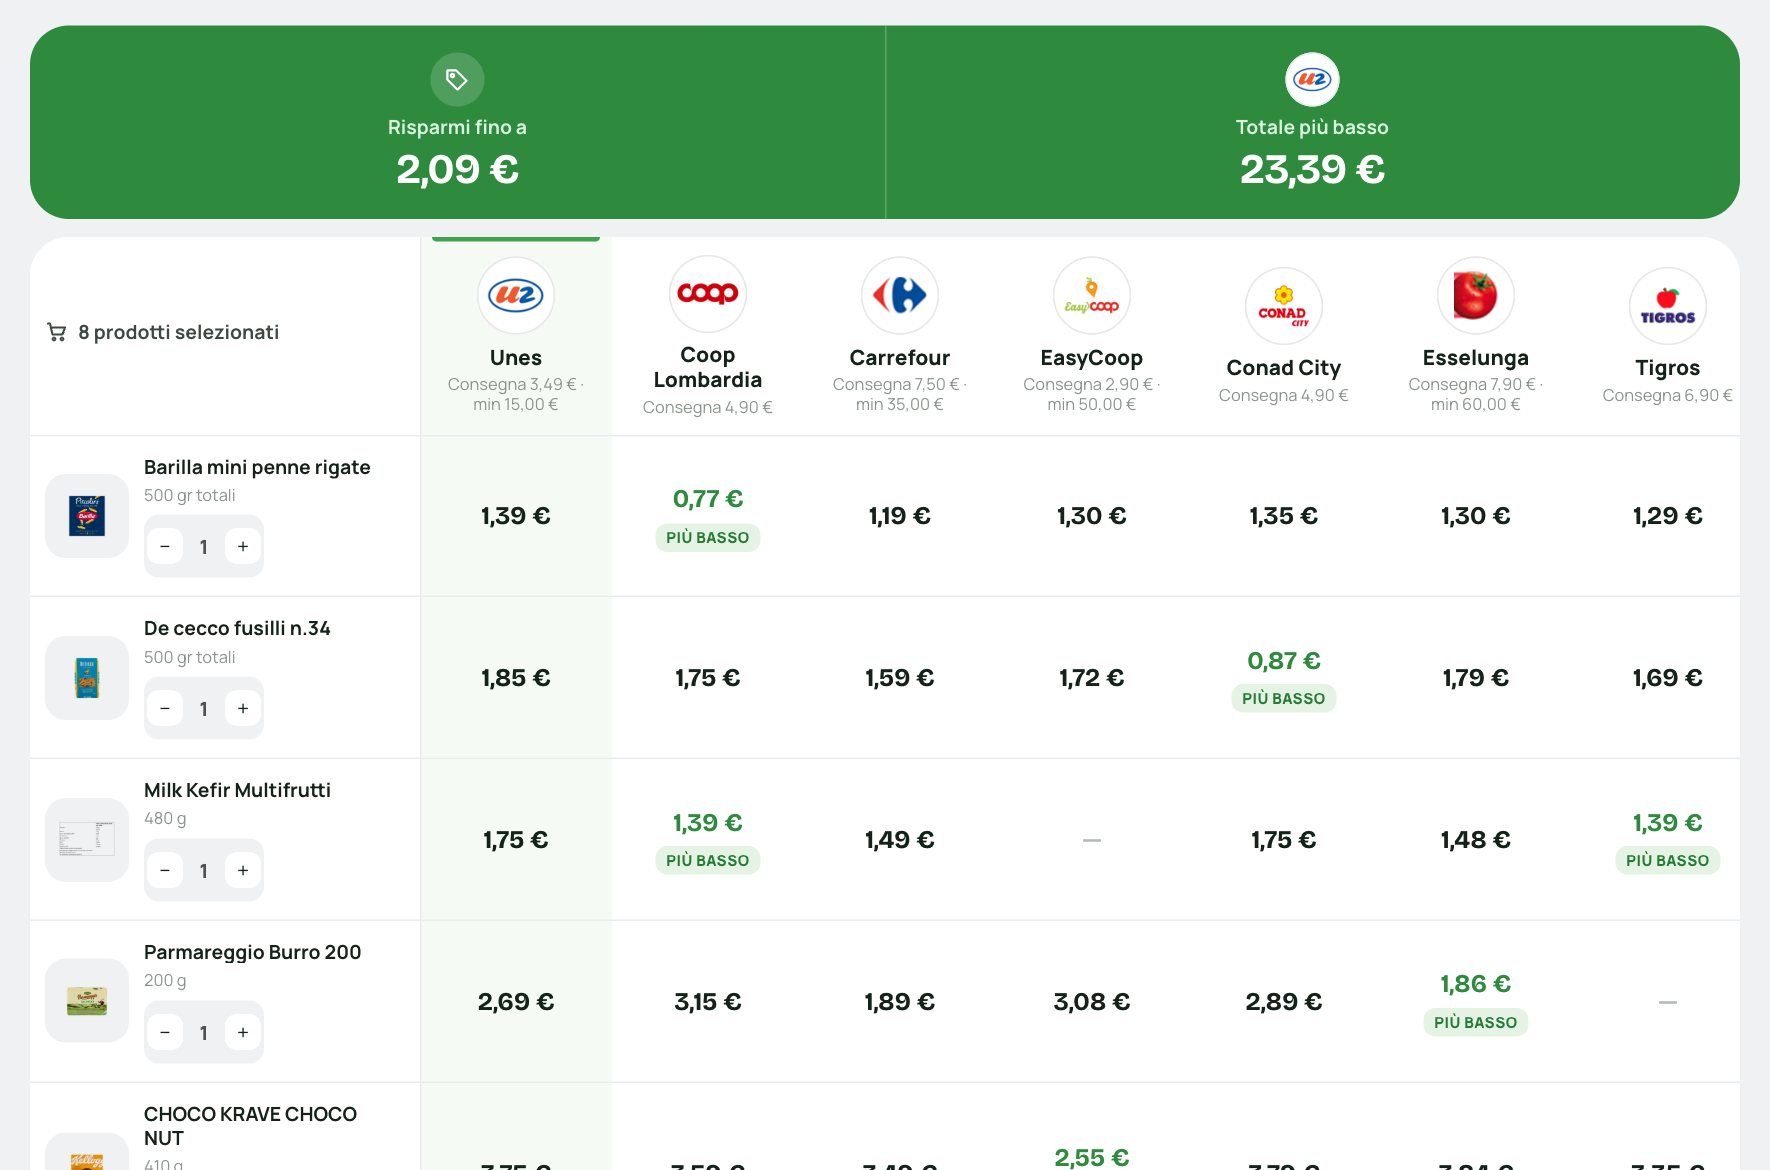Select the Carrefour column header name

[900, 358]
